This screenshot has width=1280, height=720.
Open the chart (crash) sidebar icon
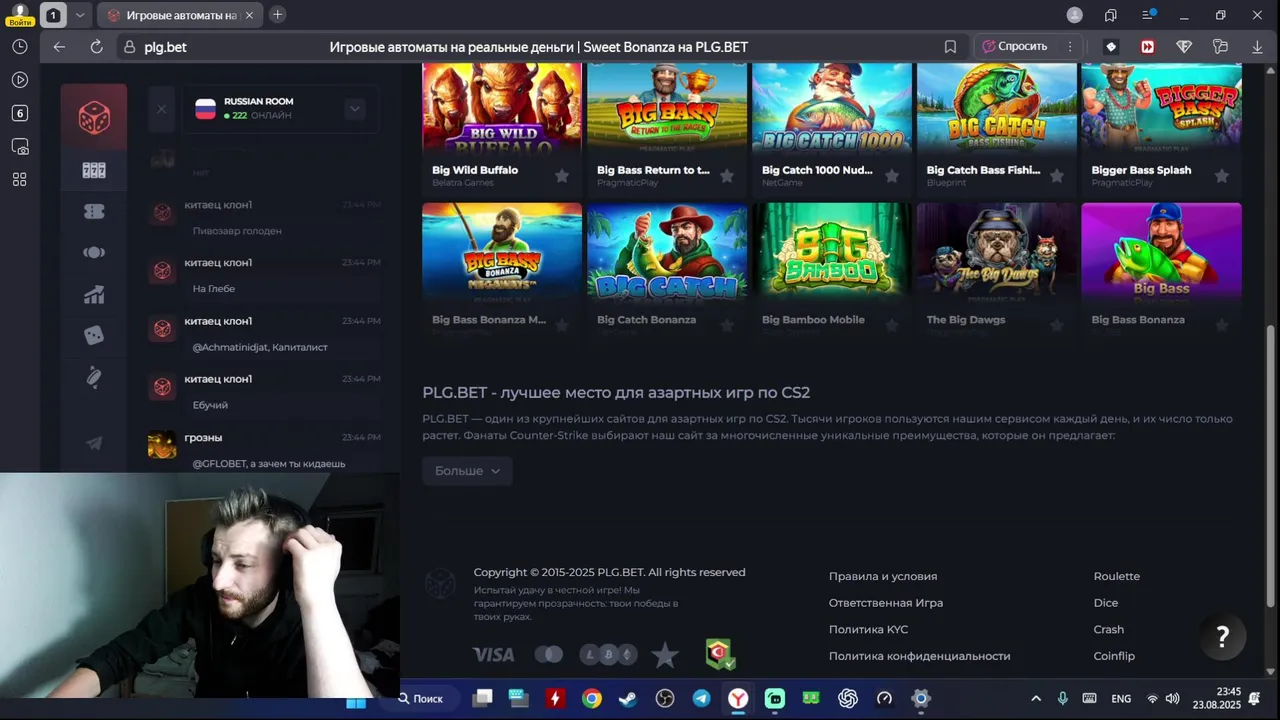[x=94, y=294]
